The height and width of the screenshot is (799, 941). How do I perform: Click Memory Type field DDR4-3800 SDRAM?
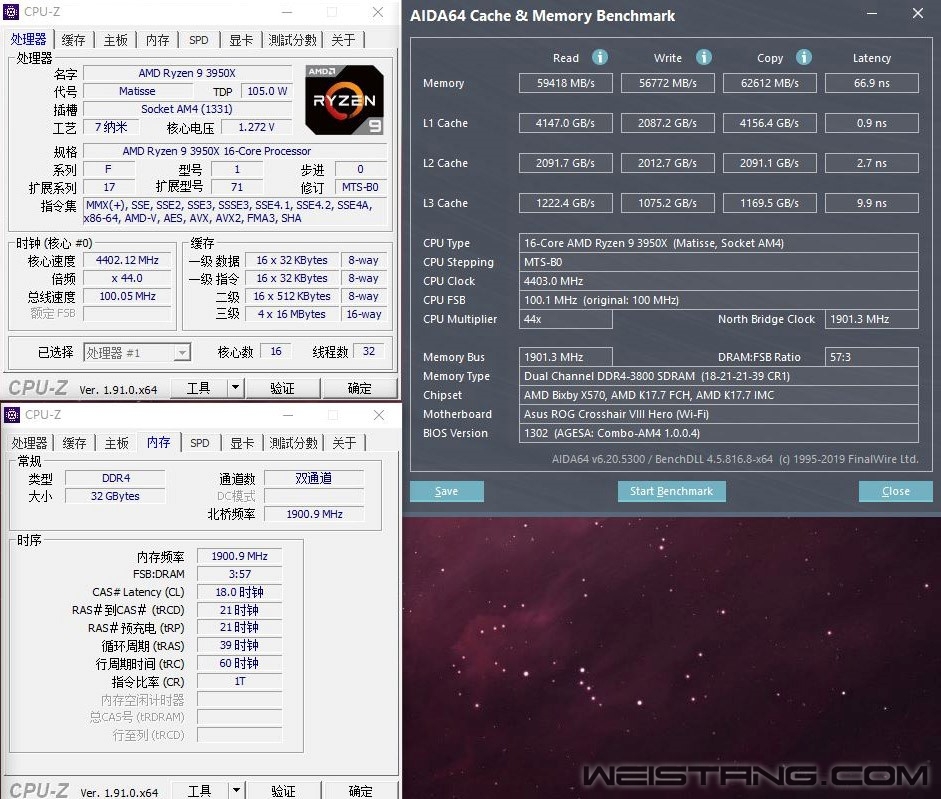click(718, 376)
